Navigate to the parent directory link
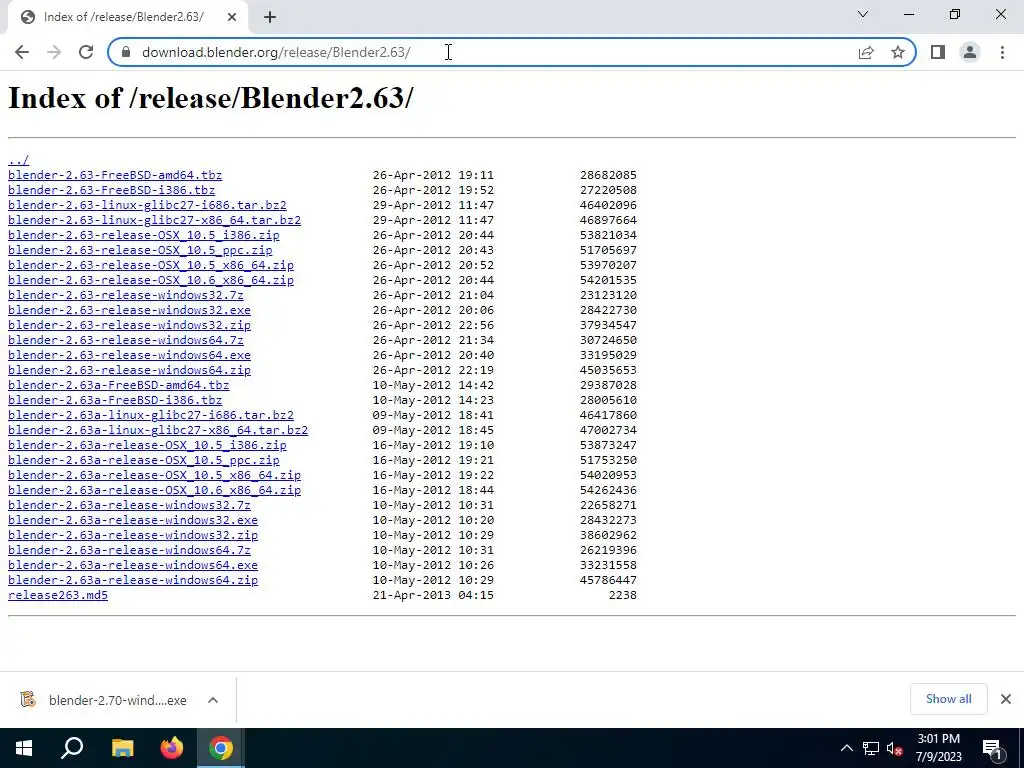The height and width of the screenshot is (768, 1024). click(x=18, y=160)
